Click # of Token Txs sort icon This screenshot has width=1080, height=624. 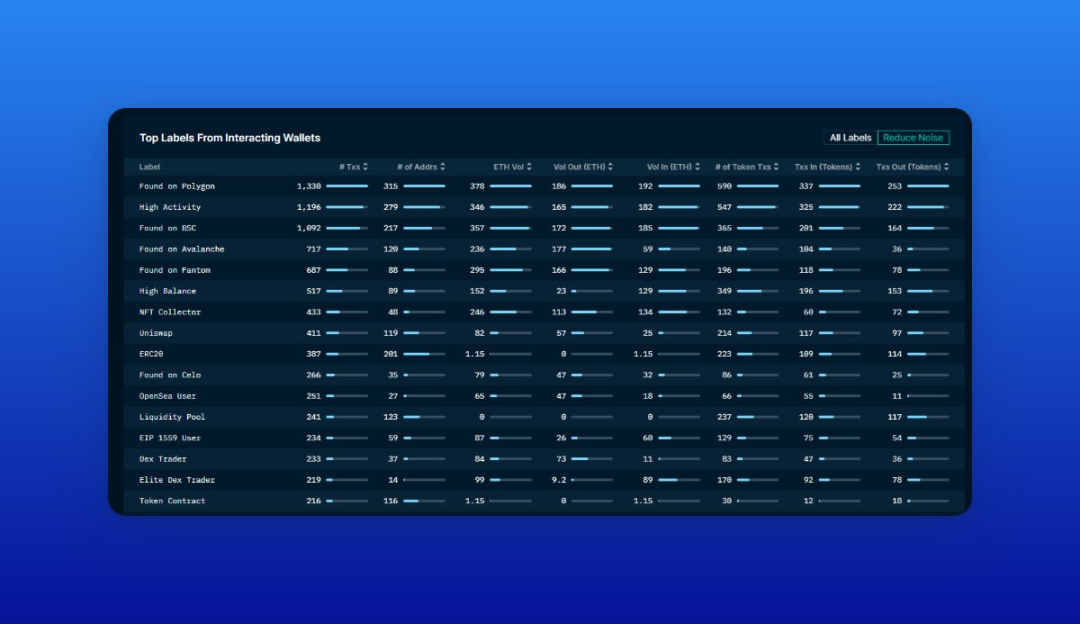click(x=776, y=167)
